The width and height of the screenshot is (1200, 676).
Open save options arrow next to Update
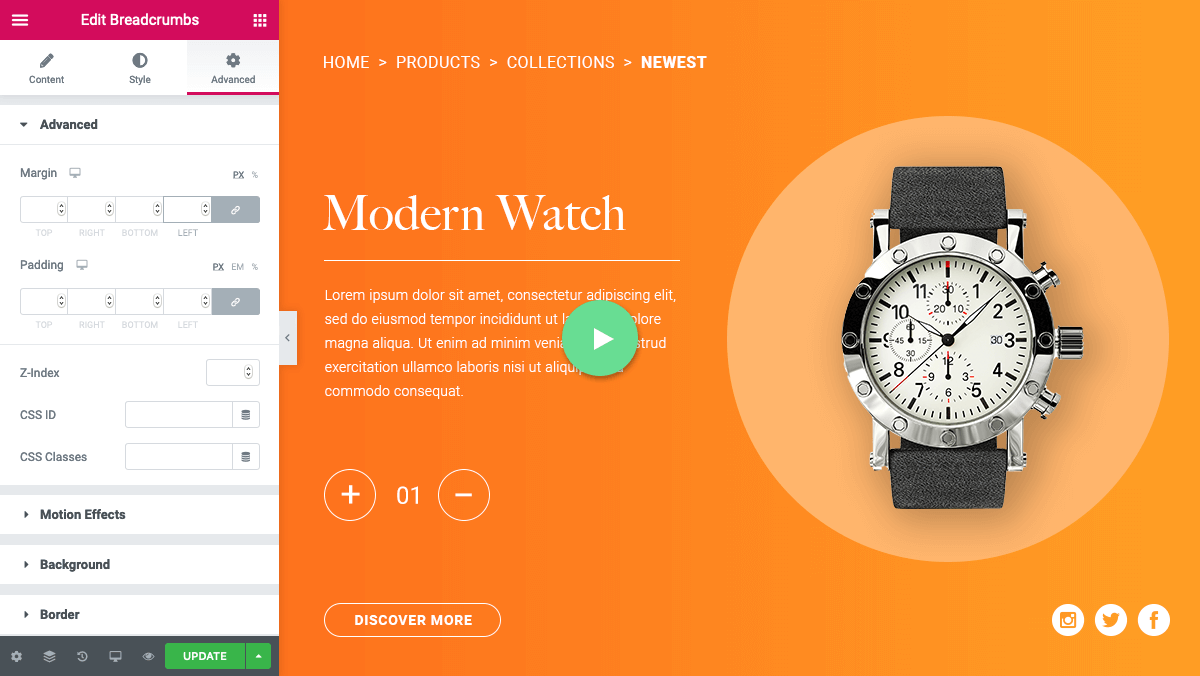[x=258, y=656]
